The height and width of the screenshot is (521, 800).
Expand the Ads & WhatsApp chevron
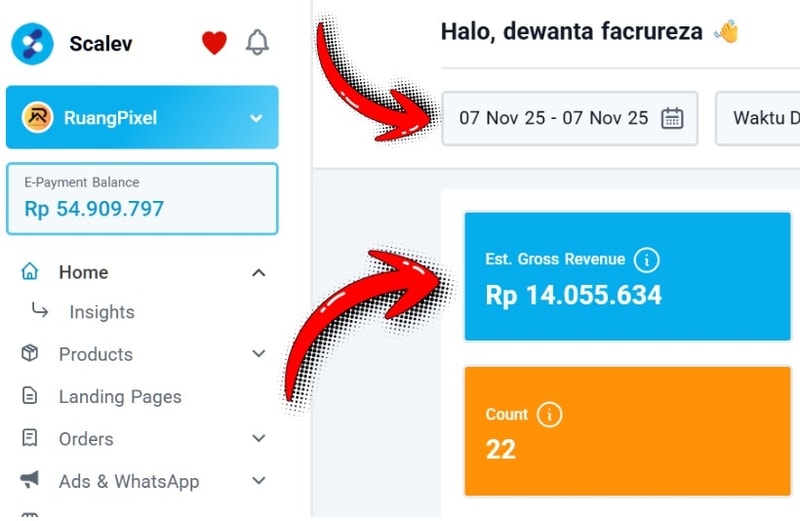(258, 481)
